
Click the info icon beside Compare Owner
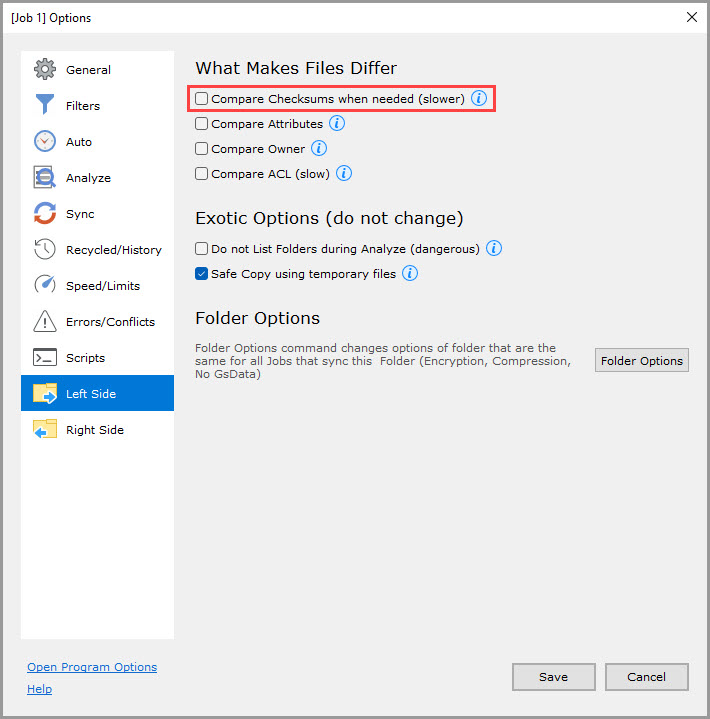click(319, 149)
